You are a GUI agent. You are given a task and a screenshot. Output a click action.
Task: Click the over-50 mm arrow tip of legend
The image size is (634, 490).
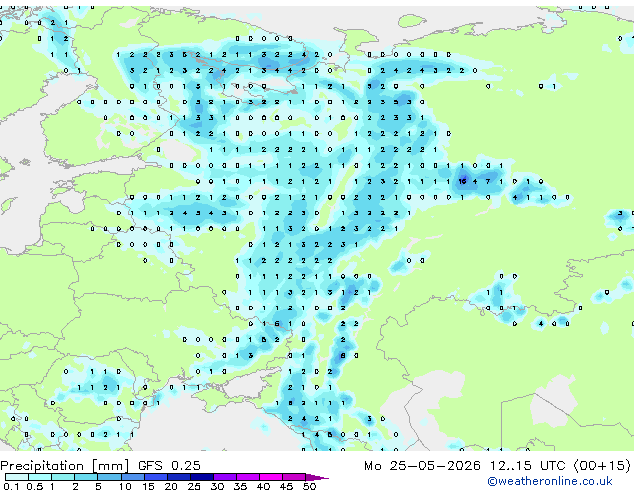click(x=317, y=477)
